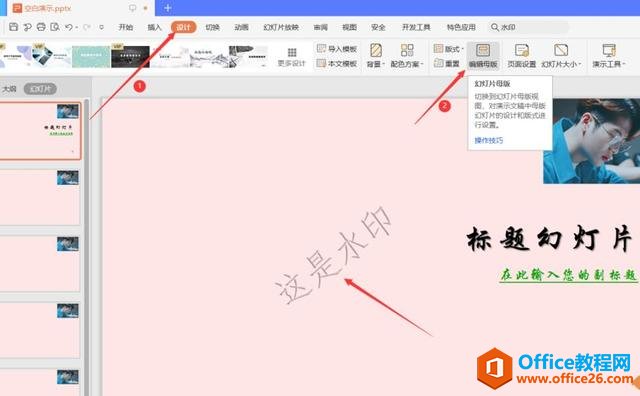Select the fourth slide thumbnail
This screenshot has width=640, height=396.
40,330
